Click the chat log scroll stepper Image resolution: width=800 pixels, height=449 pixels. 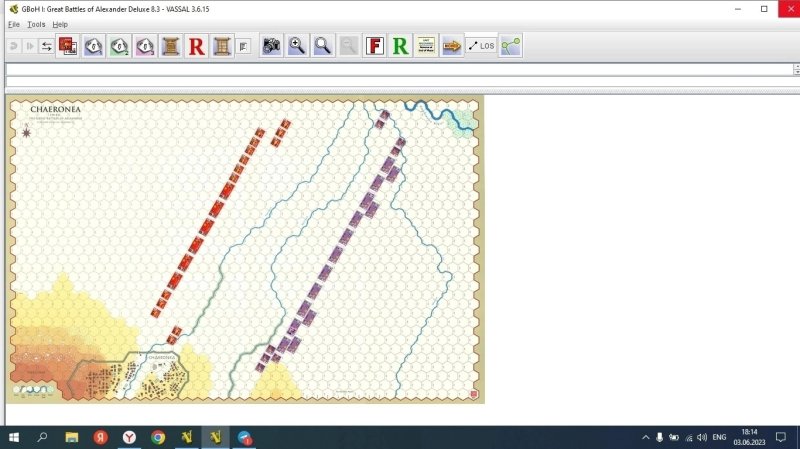796,69
